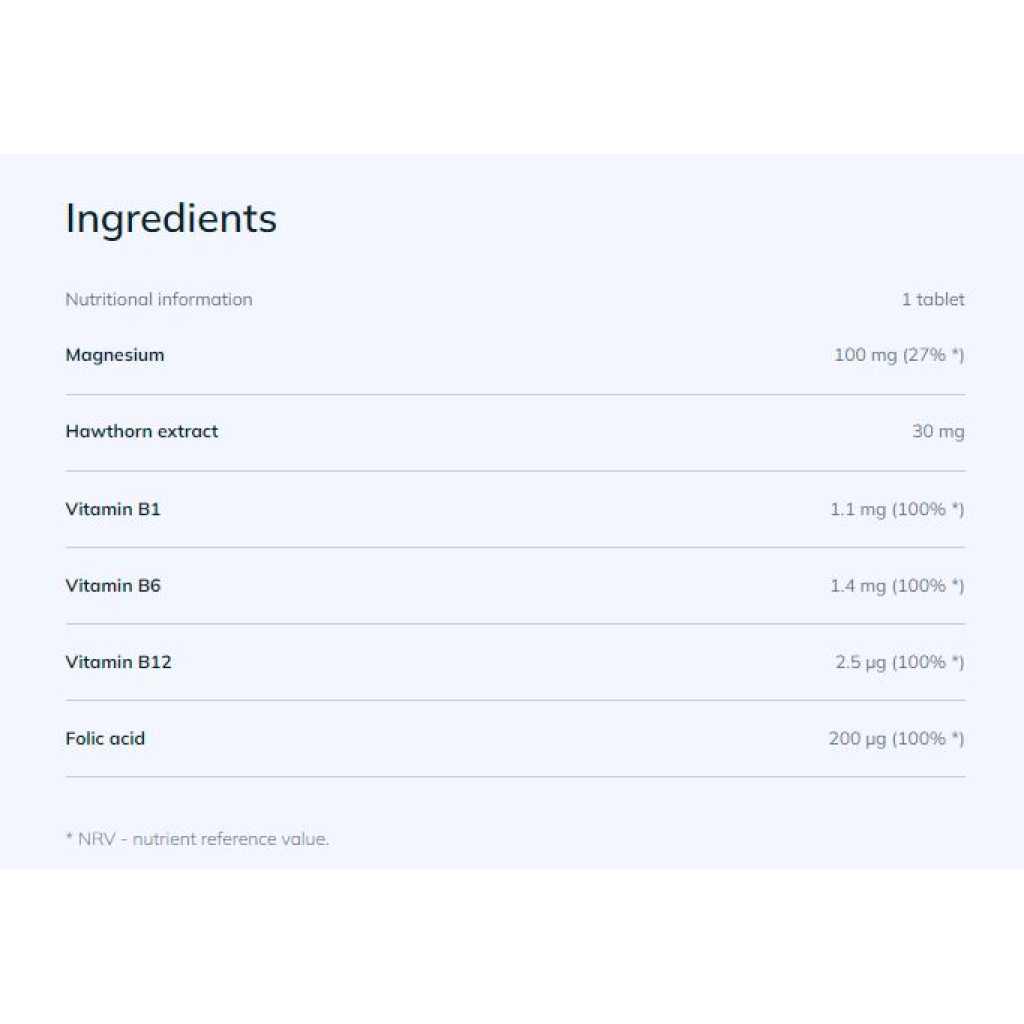Select the Nutritional information label
1024x1024 pixels.
coord(159,299)
